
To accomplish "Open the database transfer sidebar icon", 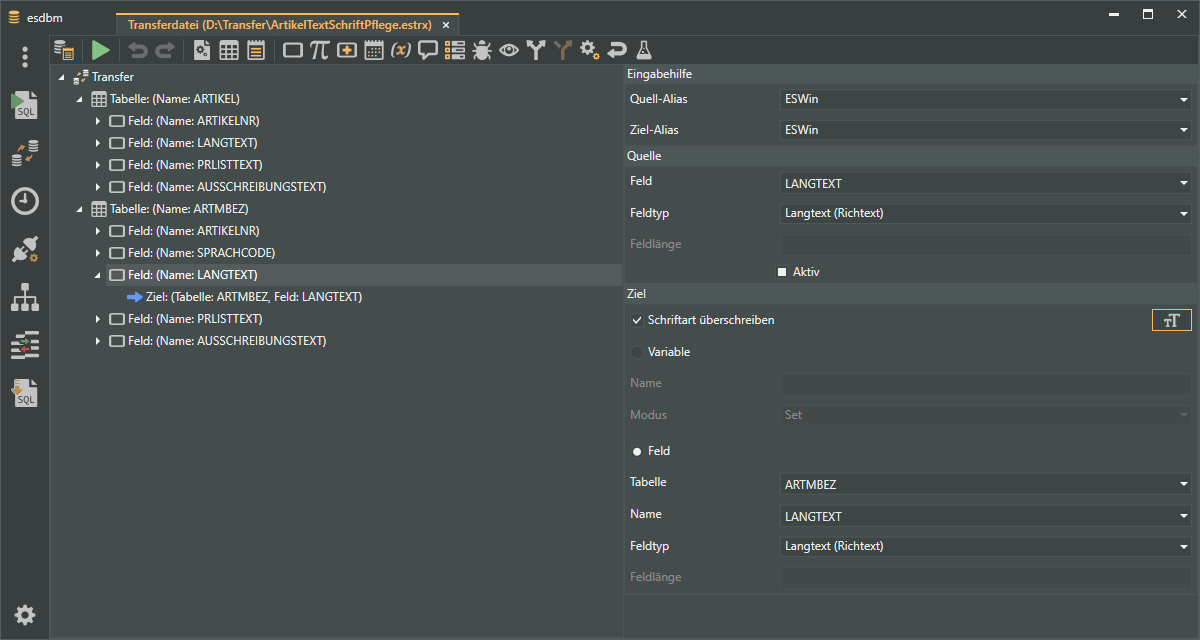I will (x=25, y=153).
